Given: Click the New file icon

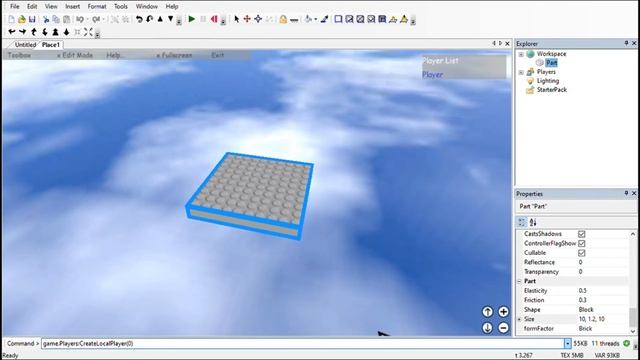Looking at the screenshot, I should click(x=11, y=19).
